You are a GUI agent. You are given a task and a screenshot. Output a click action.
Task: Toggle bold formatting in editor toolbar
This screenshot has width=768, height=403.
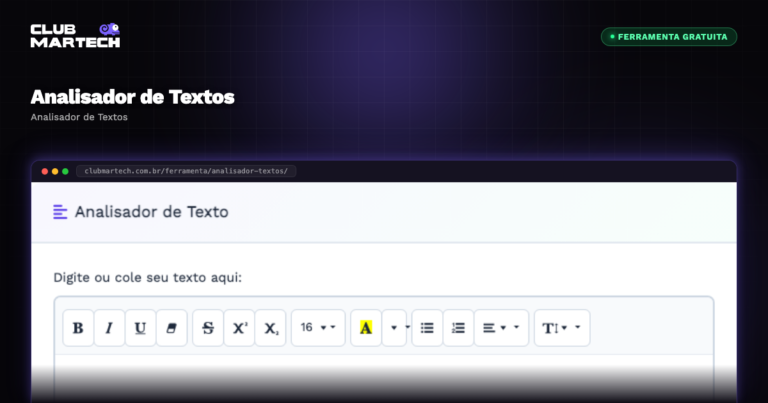click(78, 328)
